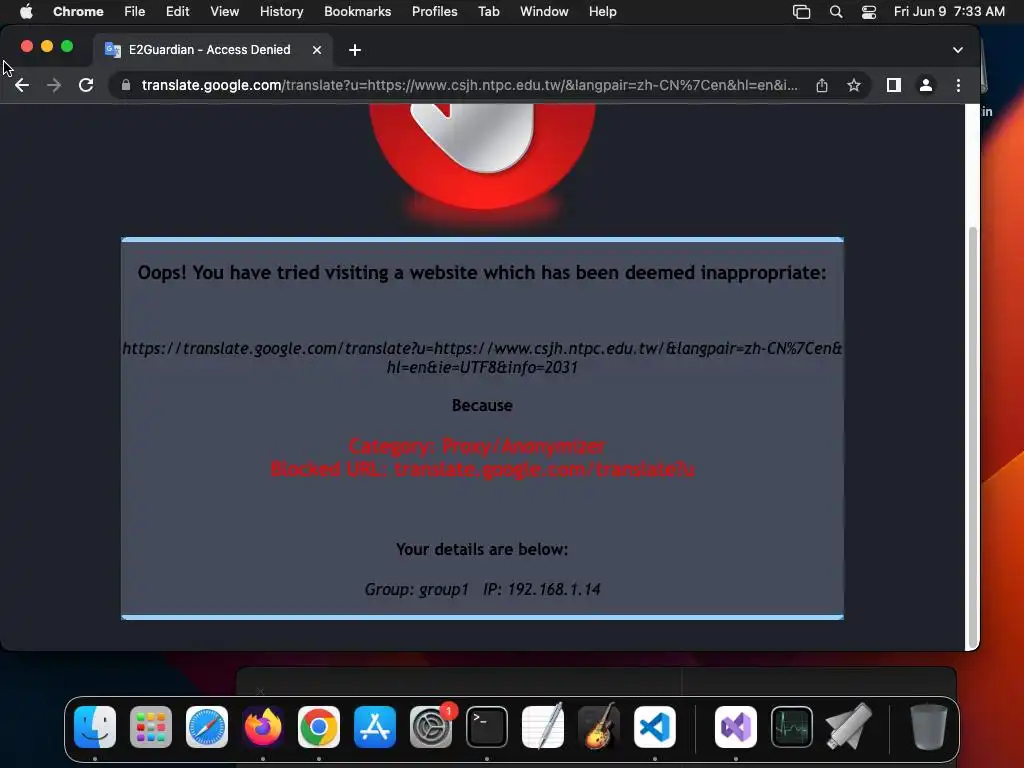Launch GarageBand from the Dock
Viewport: 1024px width, 768px height.
599,727
